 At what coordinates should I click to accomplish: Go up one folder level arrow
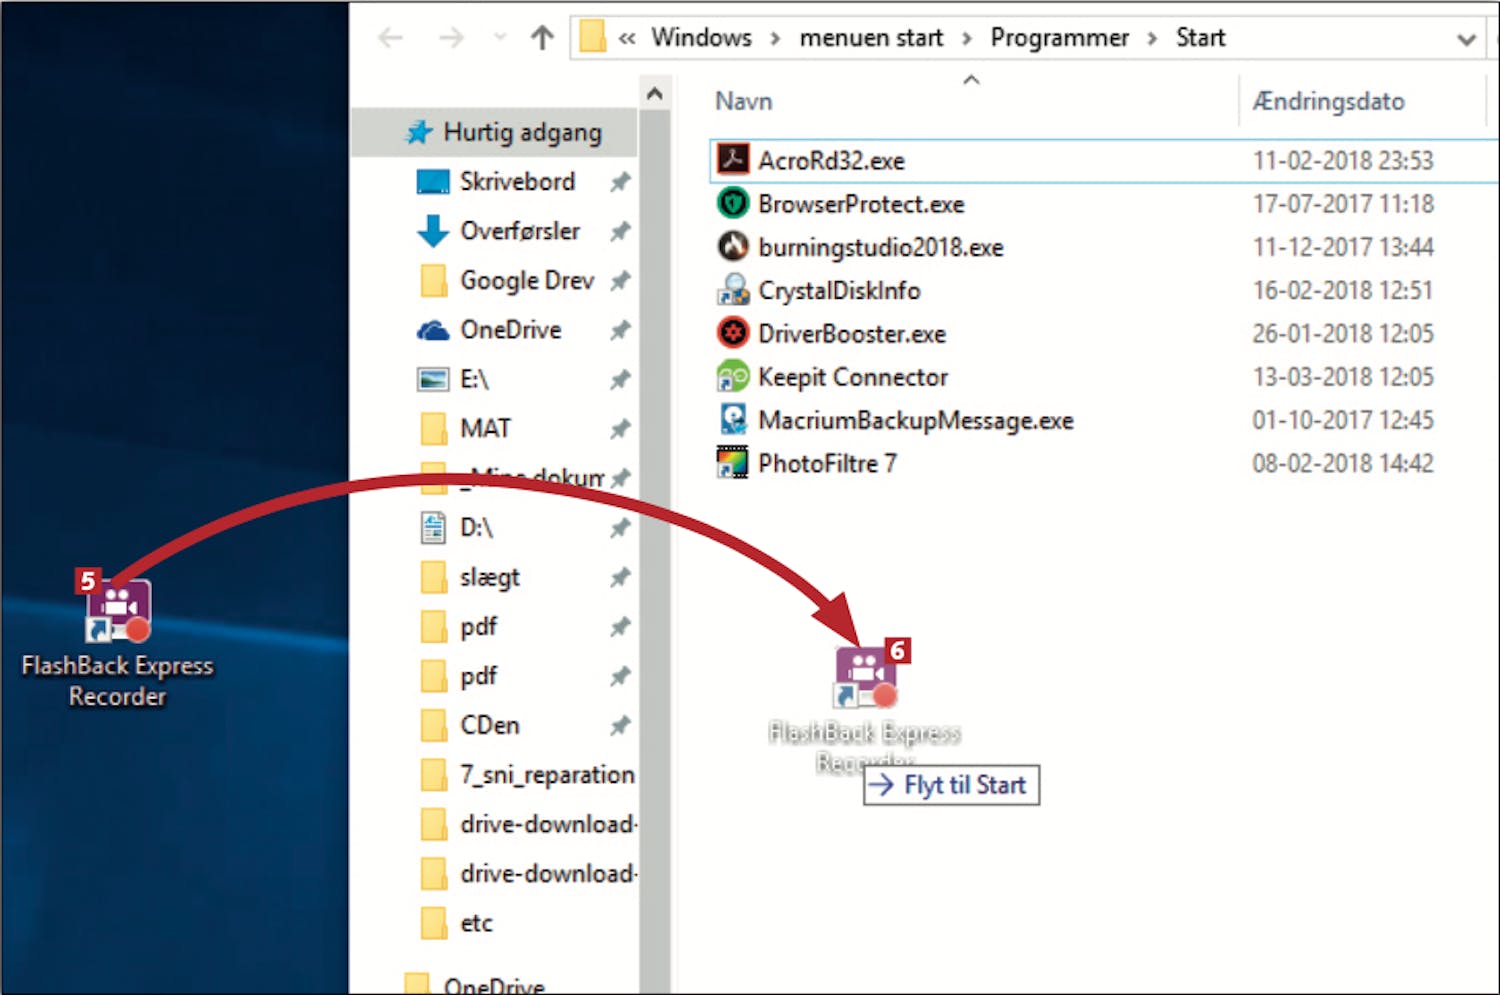[542, 39]
